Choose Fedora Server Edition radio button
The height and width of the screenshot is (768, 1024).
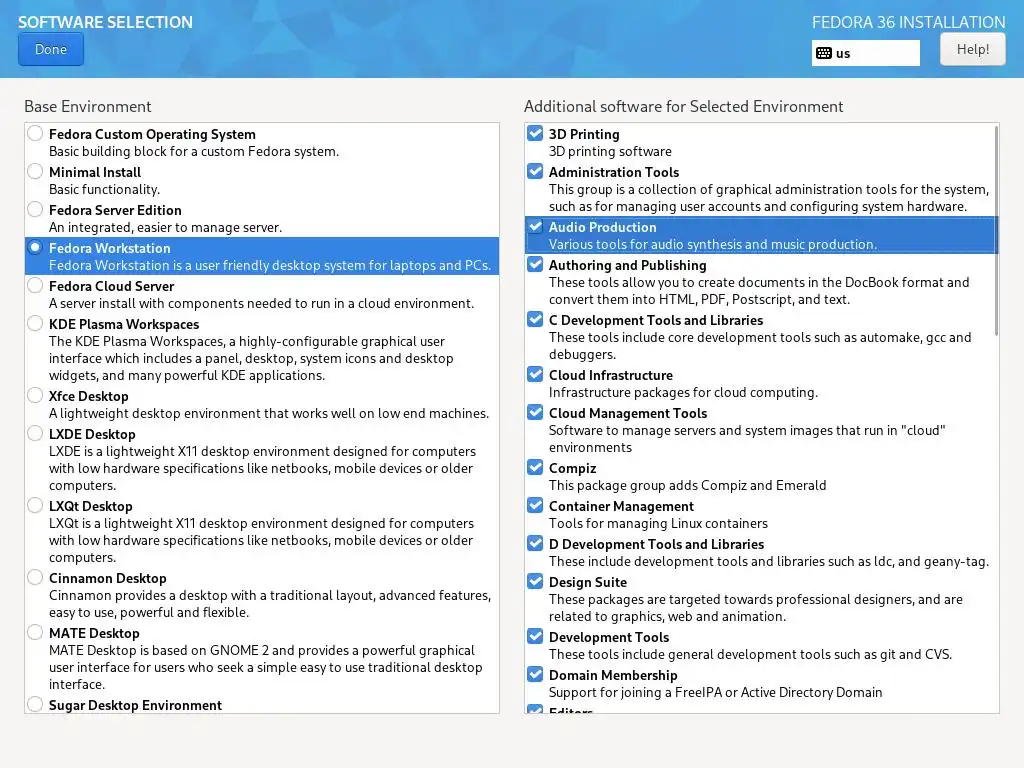(x=35, y=210)
